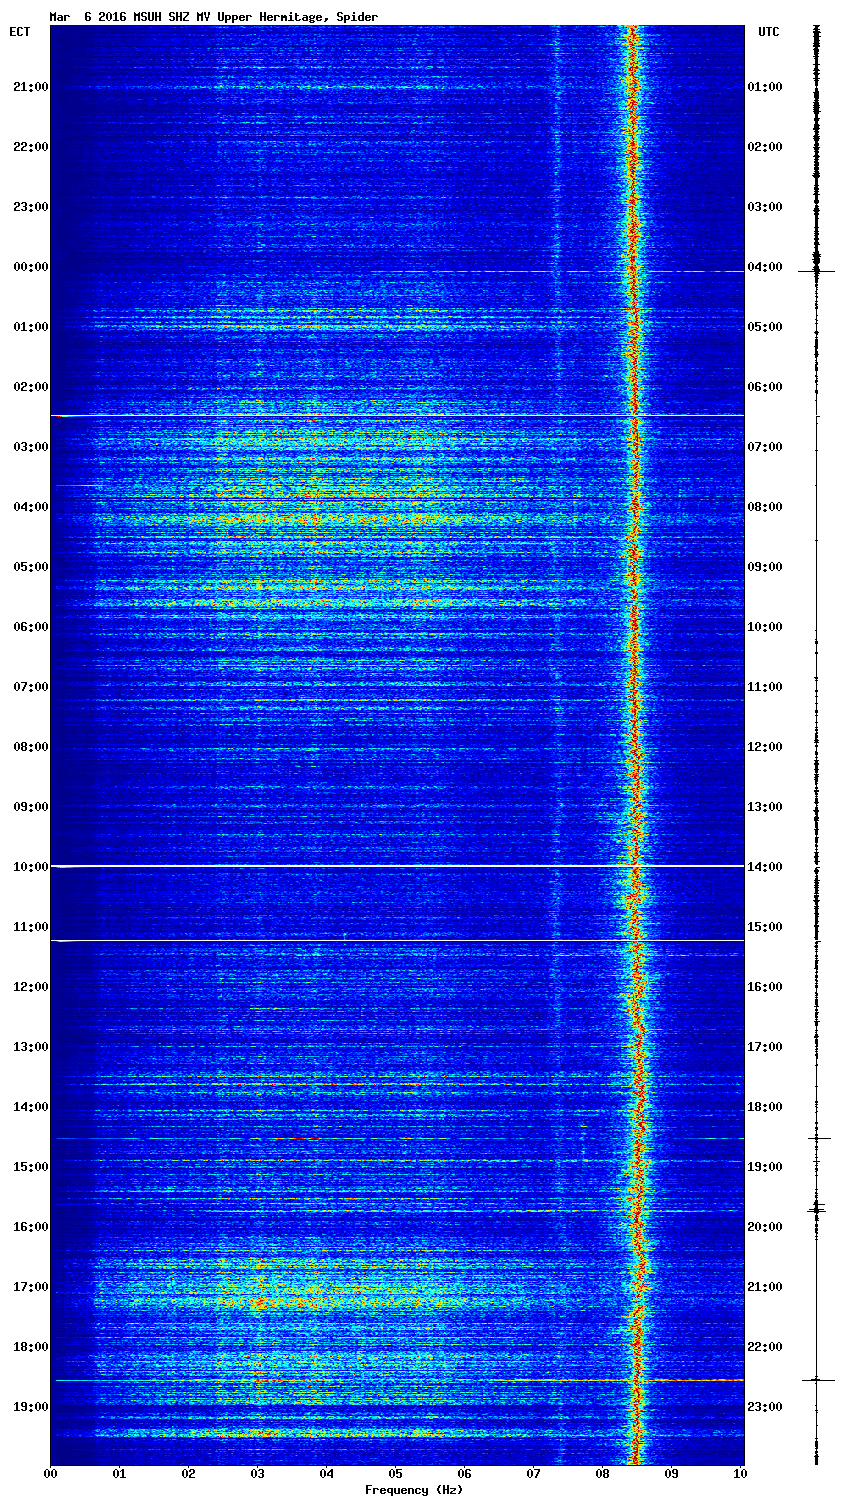Click the UTC axis label 21:00

click(765, 1287)
